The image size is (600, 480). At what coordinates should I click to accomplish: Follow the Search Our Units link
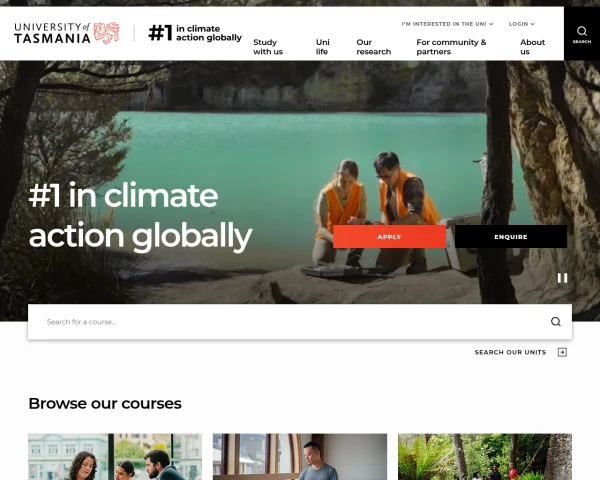point(510,352)
